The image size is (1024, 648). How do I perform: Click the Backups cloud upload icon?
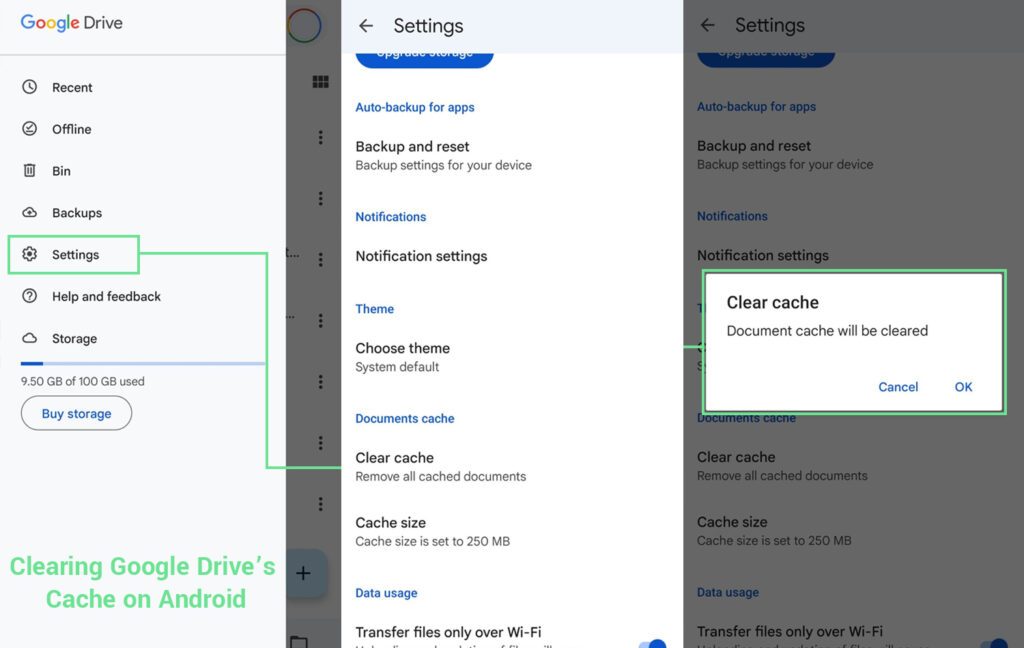point(29,212)
